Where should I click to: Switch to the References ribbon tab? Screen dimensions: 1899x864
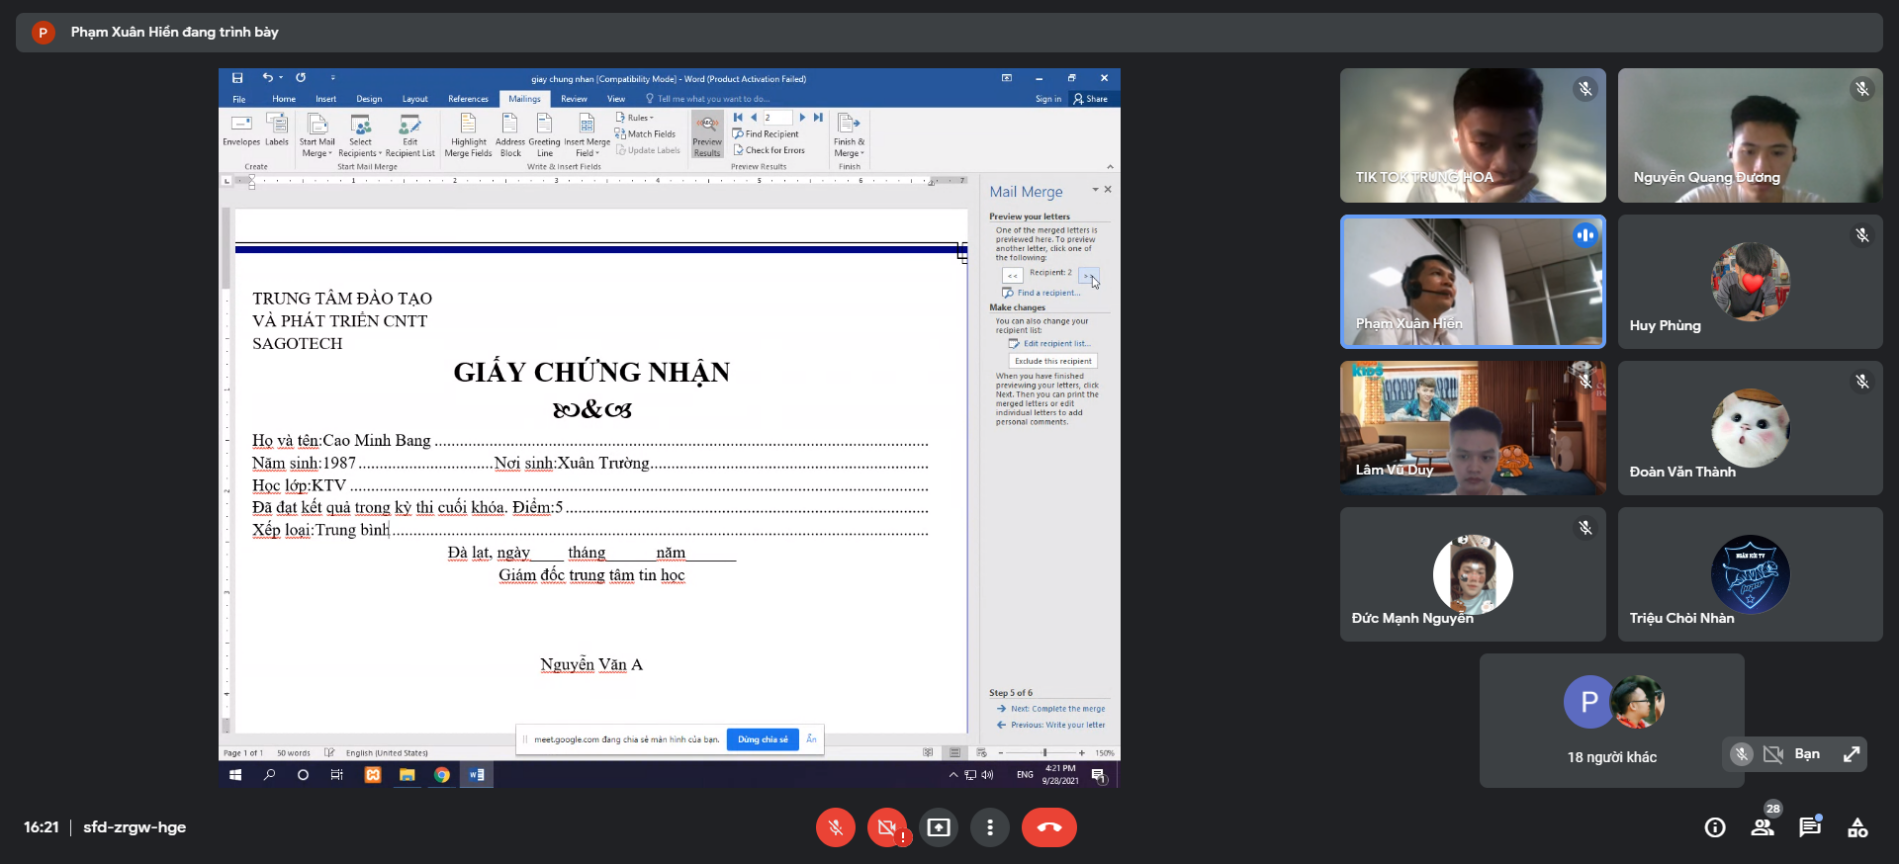[468, 99]
